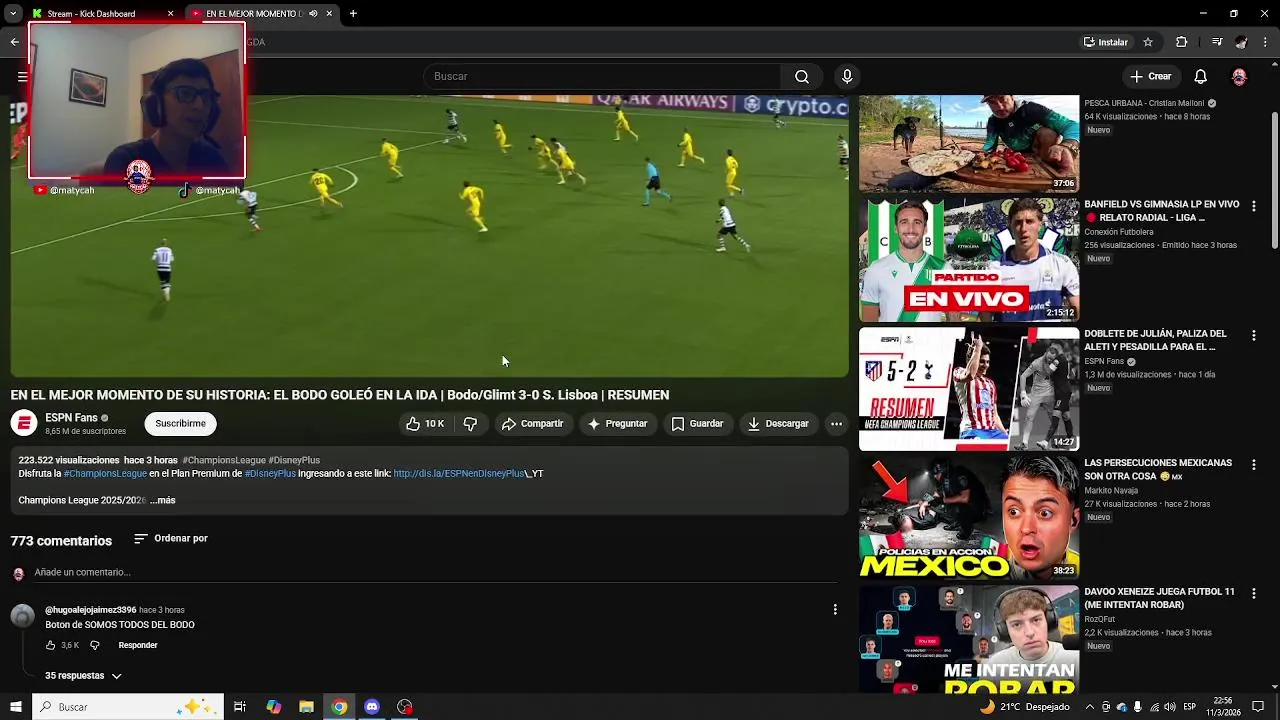The image size is (1280, 720).
Task: Go back with browser back arrow
Action: 14,42
